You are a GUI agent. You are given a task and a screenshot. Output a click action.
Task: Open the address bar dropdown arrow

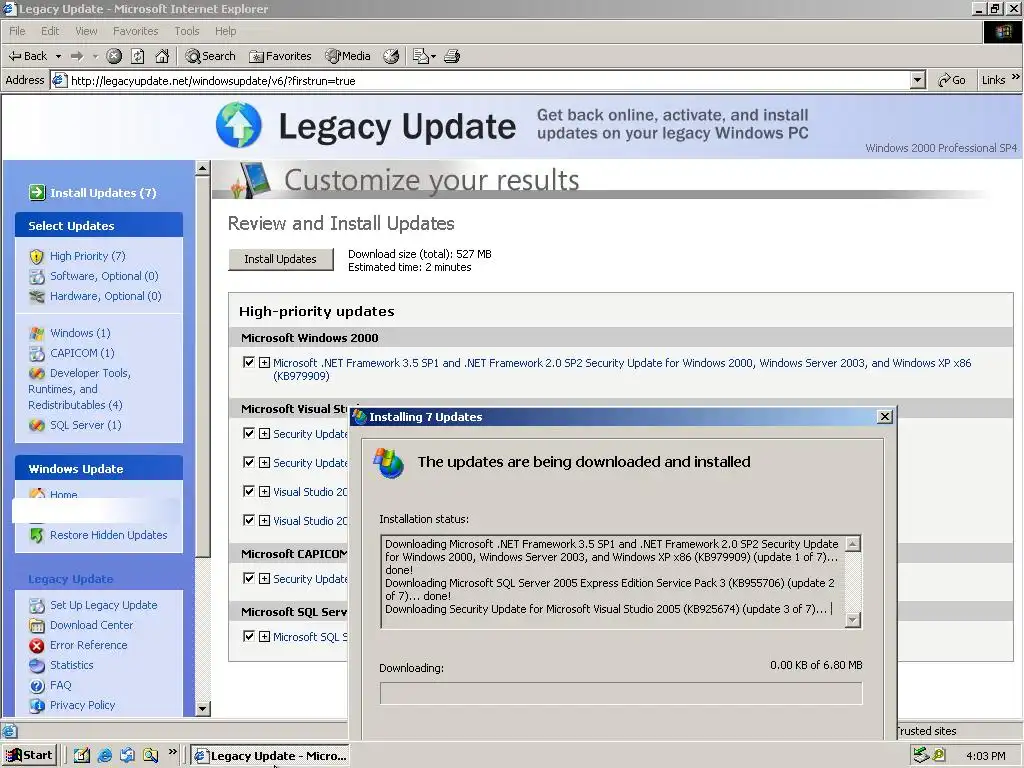[x=918, y=80]
